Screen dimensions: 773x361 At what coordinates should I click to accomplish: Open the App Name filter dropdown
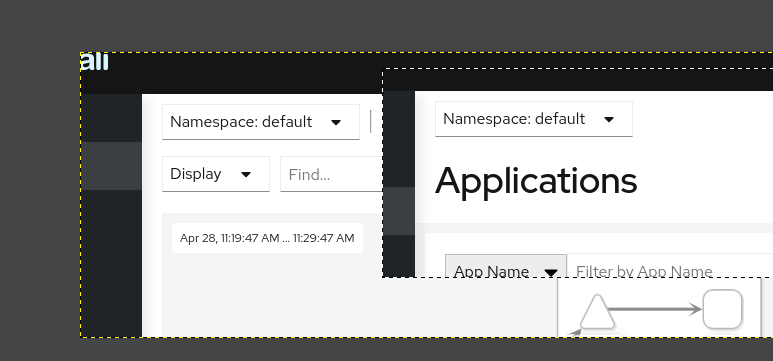tap(506, 266)
